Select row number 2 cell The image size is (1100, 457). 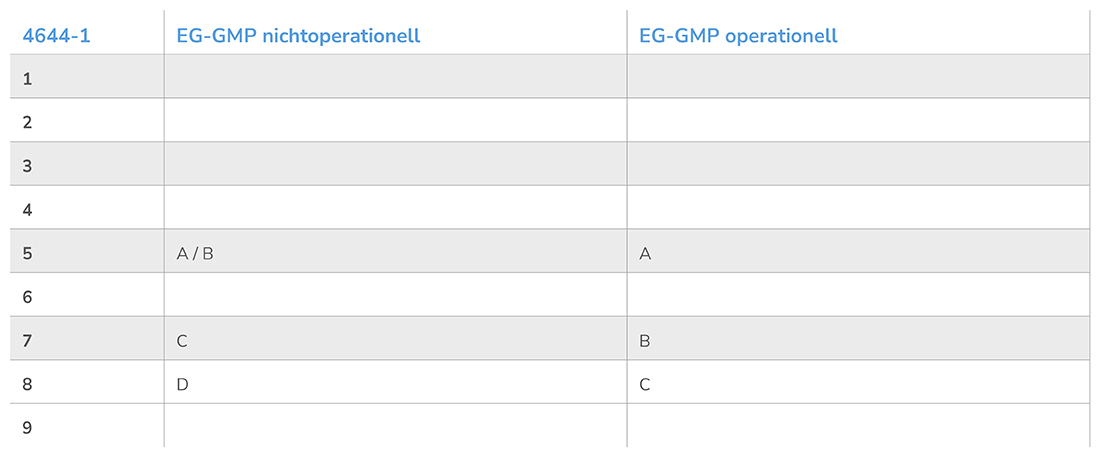(27, 122)
